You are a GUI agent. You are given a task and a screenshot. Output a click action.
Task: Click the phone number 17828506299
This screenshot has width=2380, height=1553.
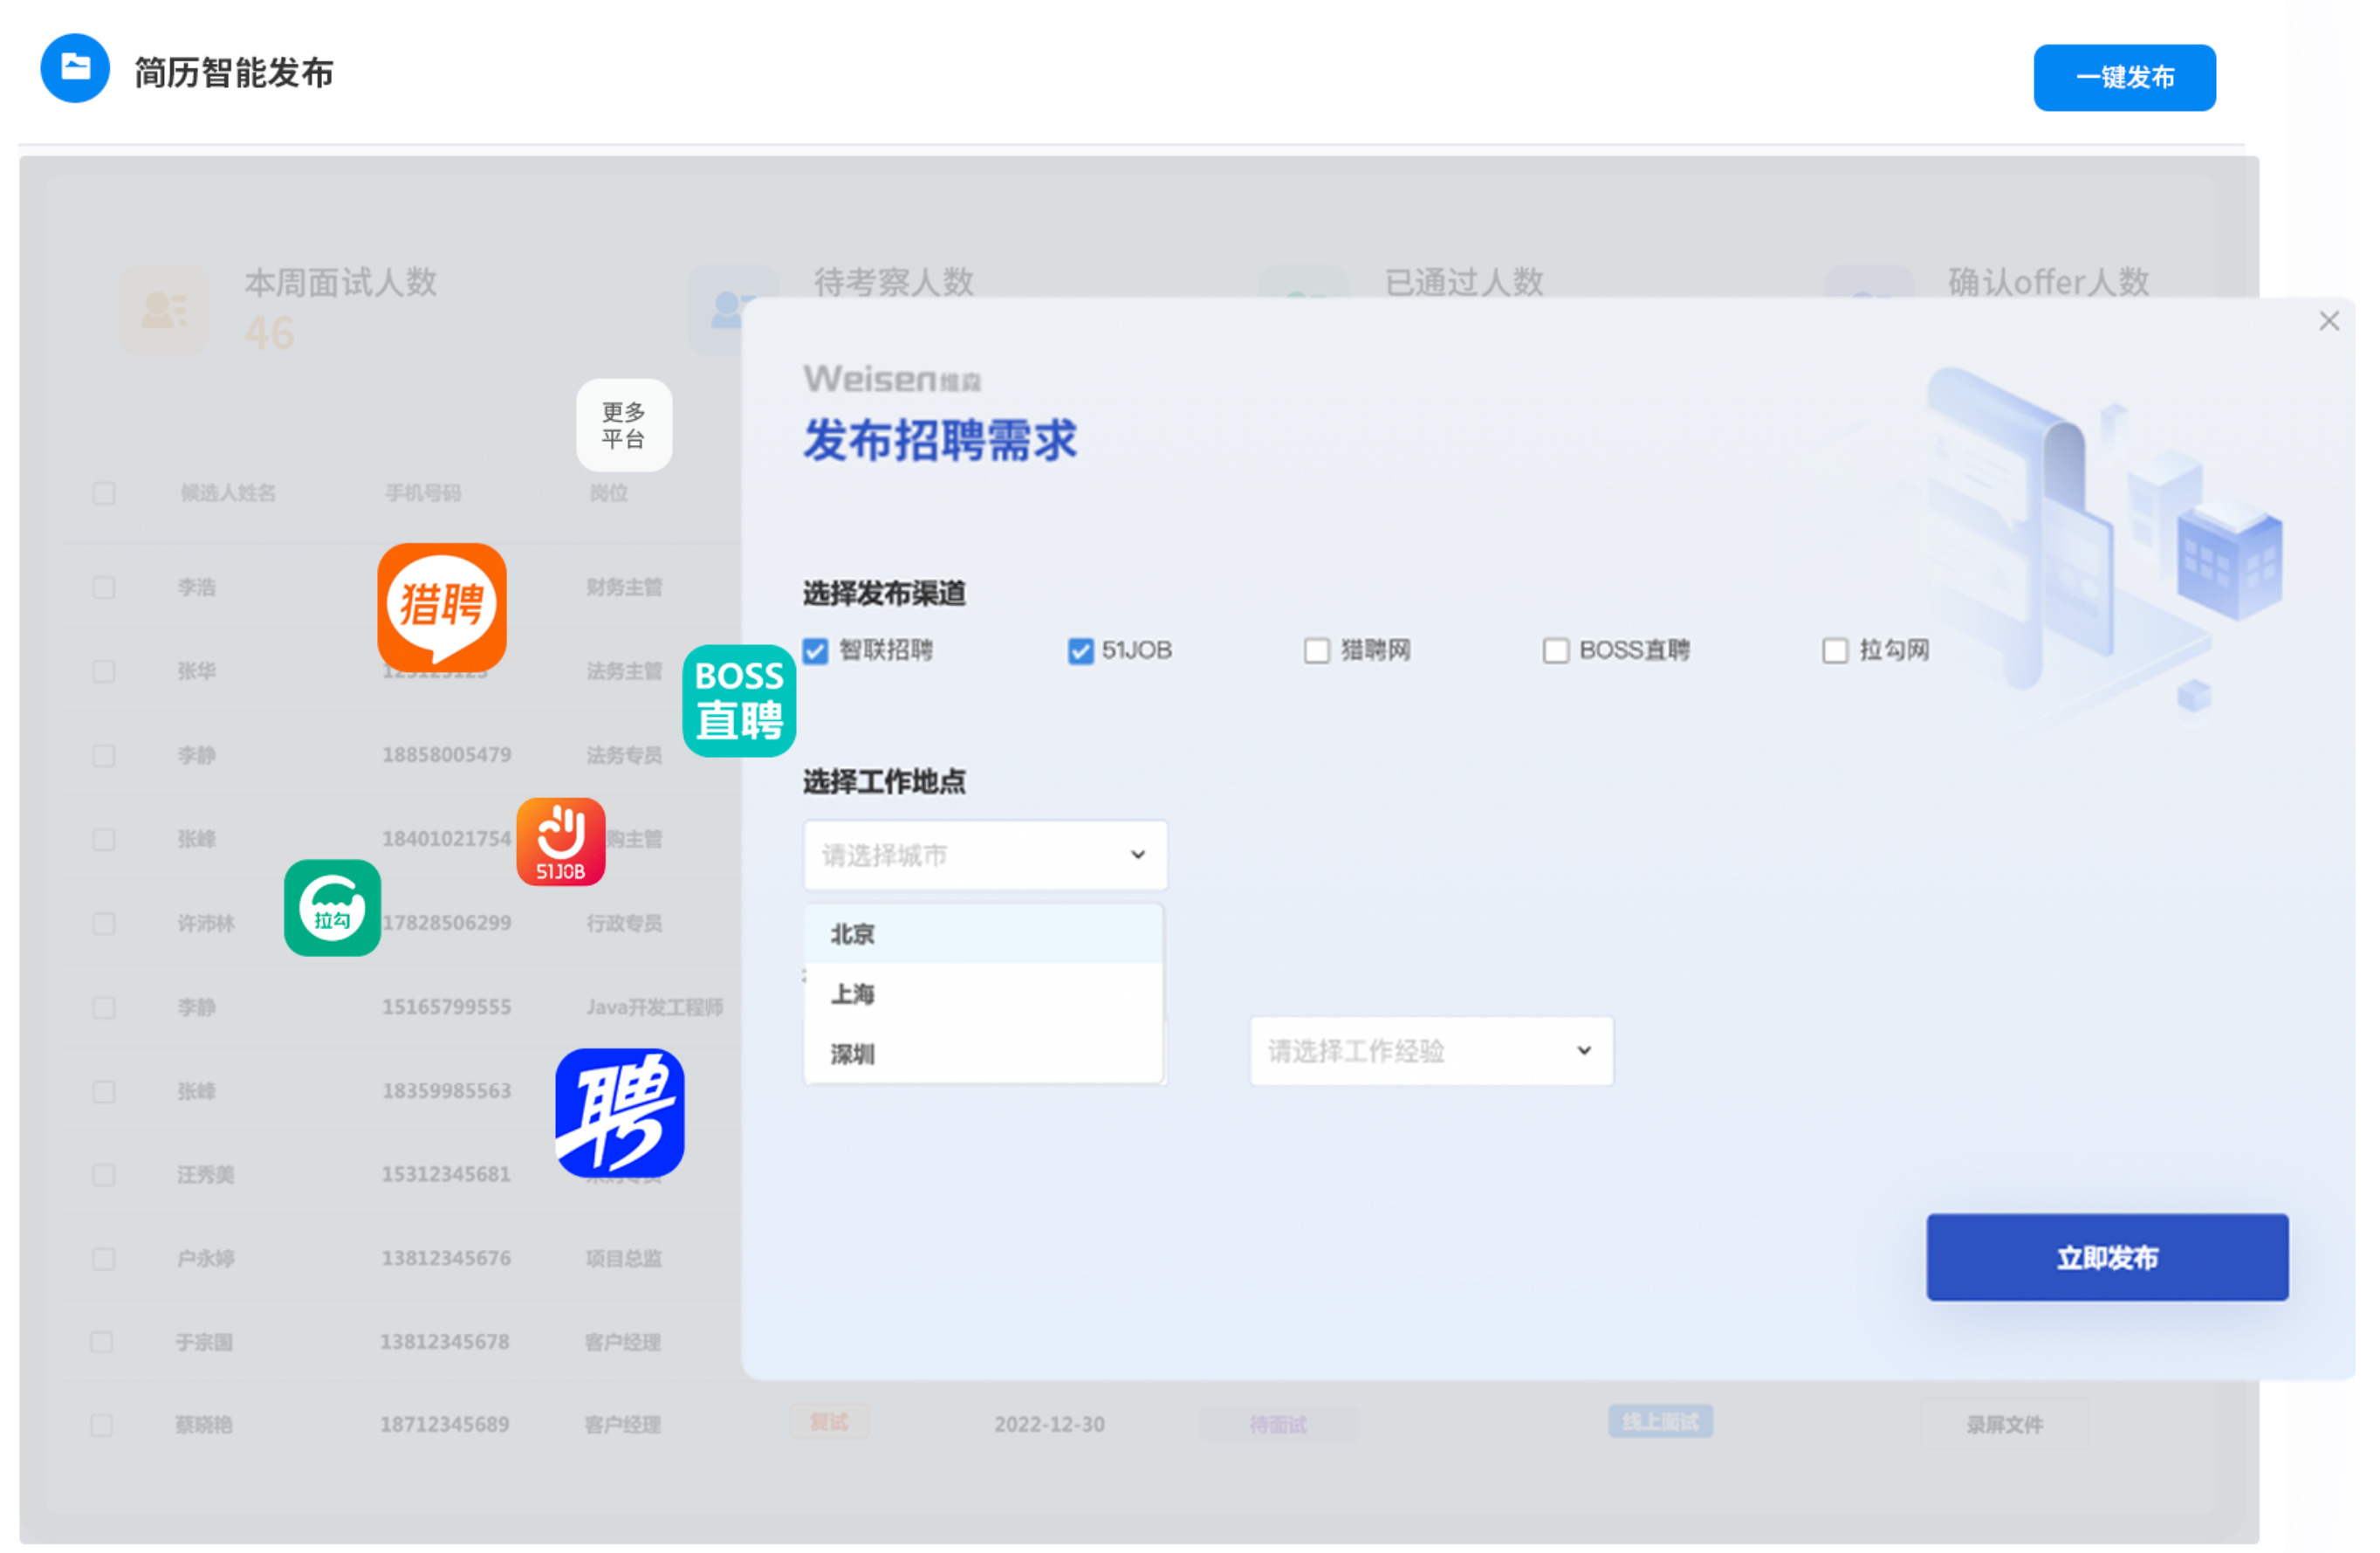click(x=446, y=923)
